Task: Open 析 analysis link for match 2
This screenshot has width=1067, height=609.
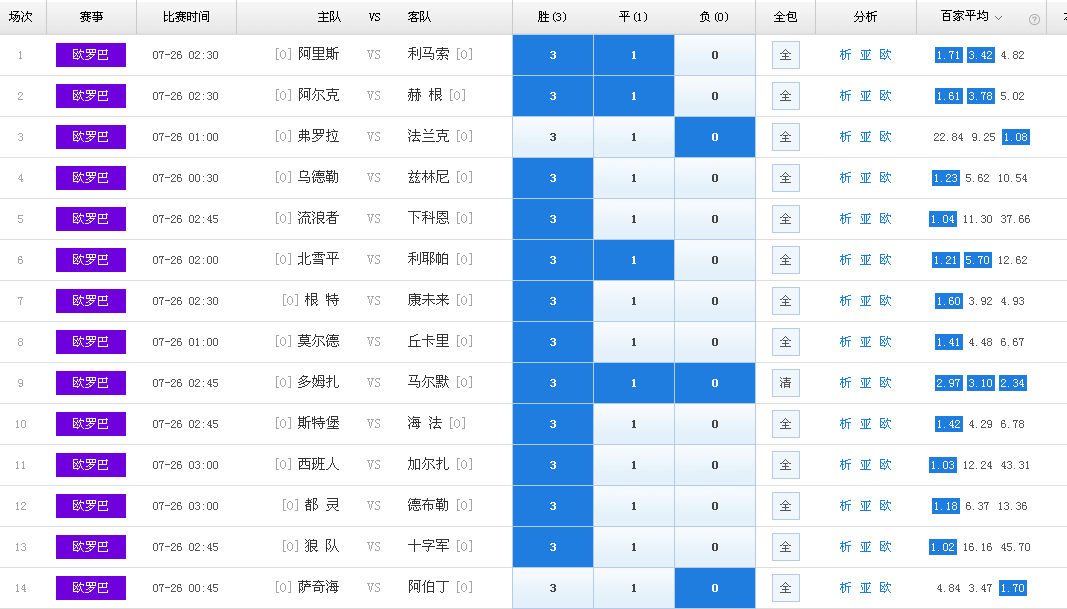Action: point(845,96)
